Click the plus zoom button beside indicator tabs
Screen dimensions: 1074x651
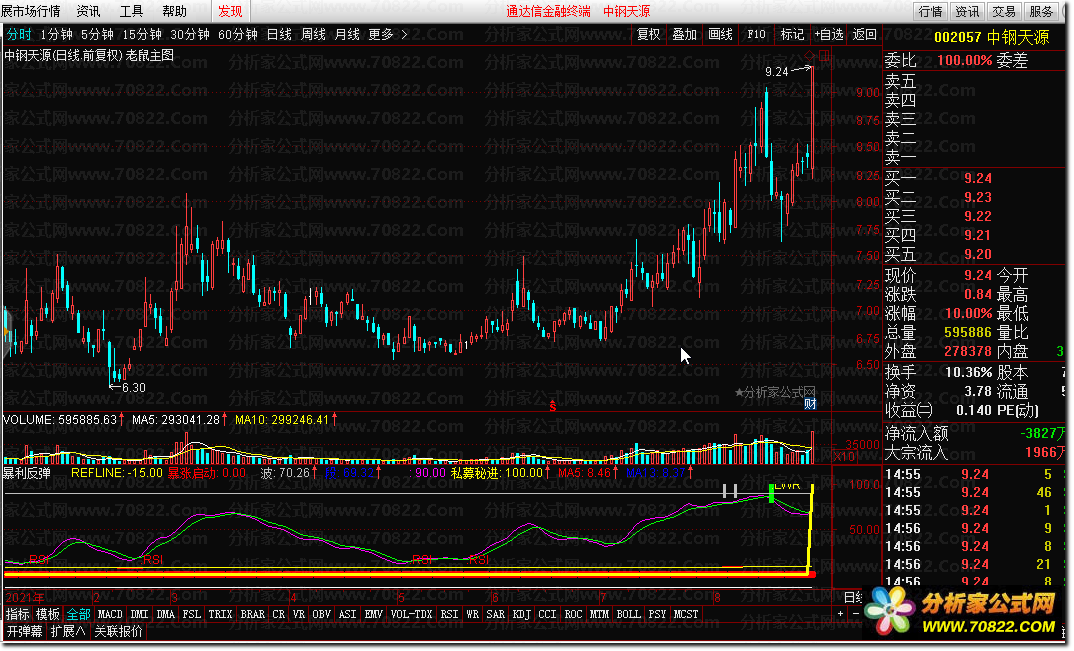(840, 615)
